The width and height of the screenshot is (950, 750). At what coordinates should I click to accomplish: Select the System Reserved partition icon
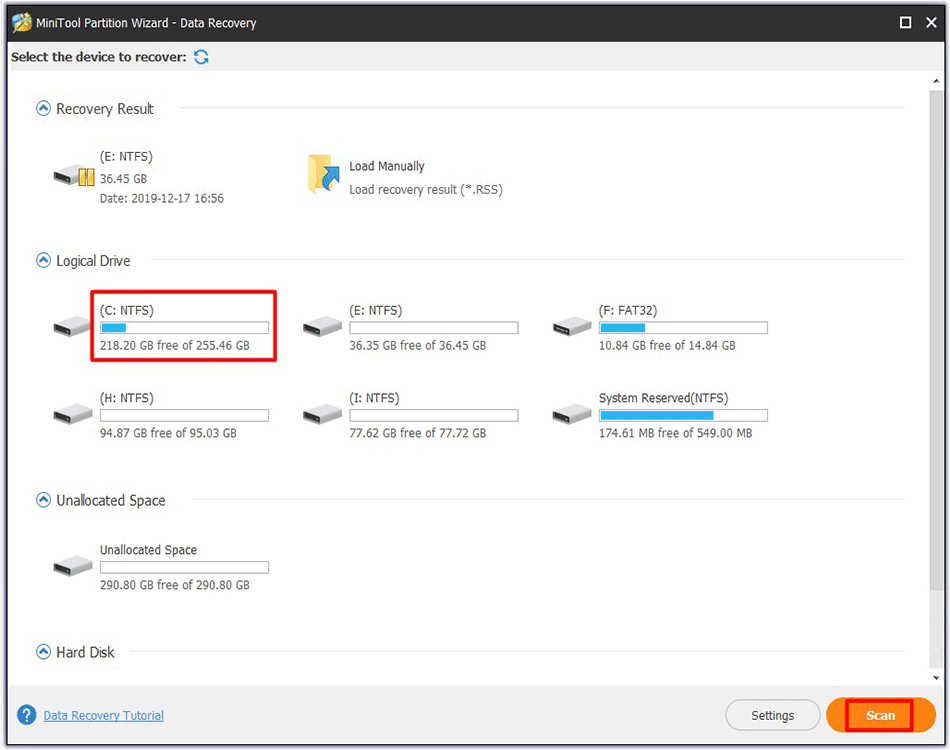[571, 415]
